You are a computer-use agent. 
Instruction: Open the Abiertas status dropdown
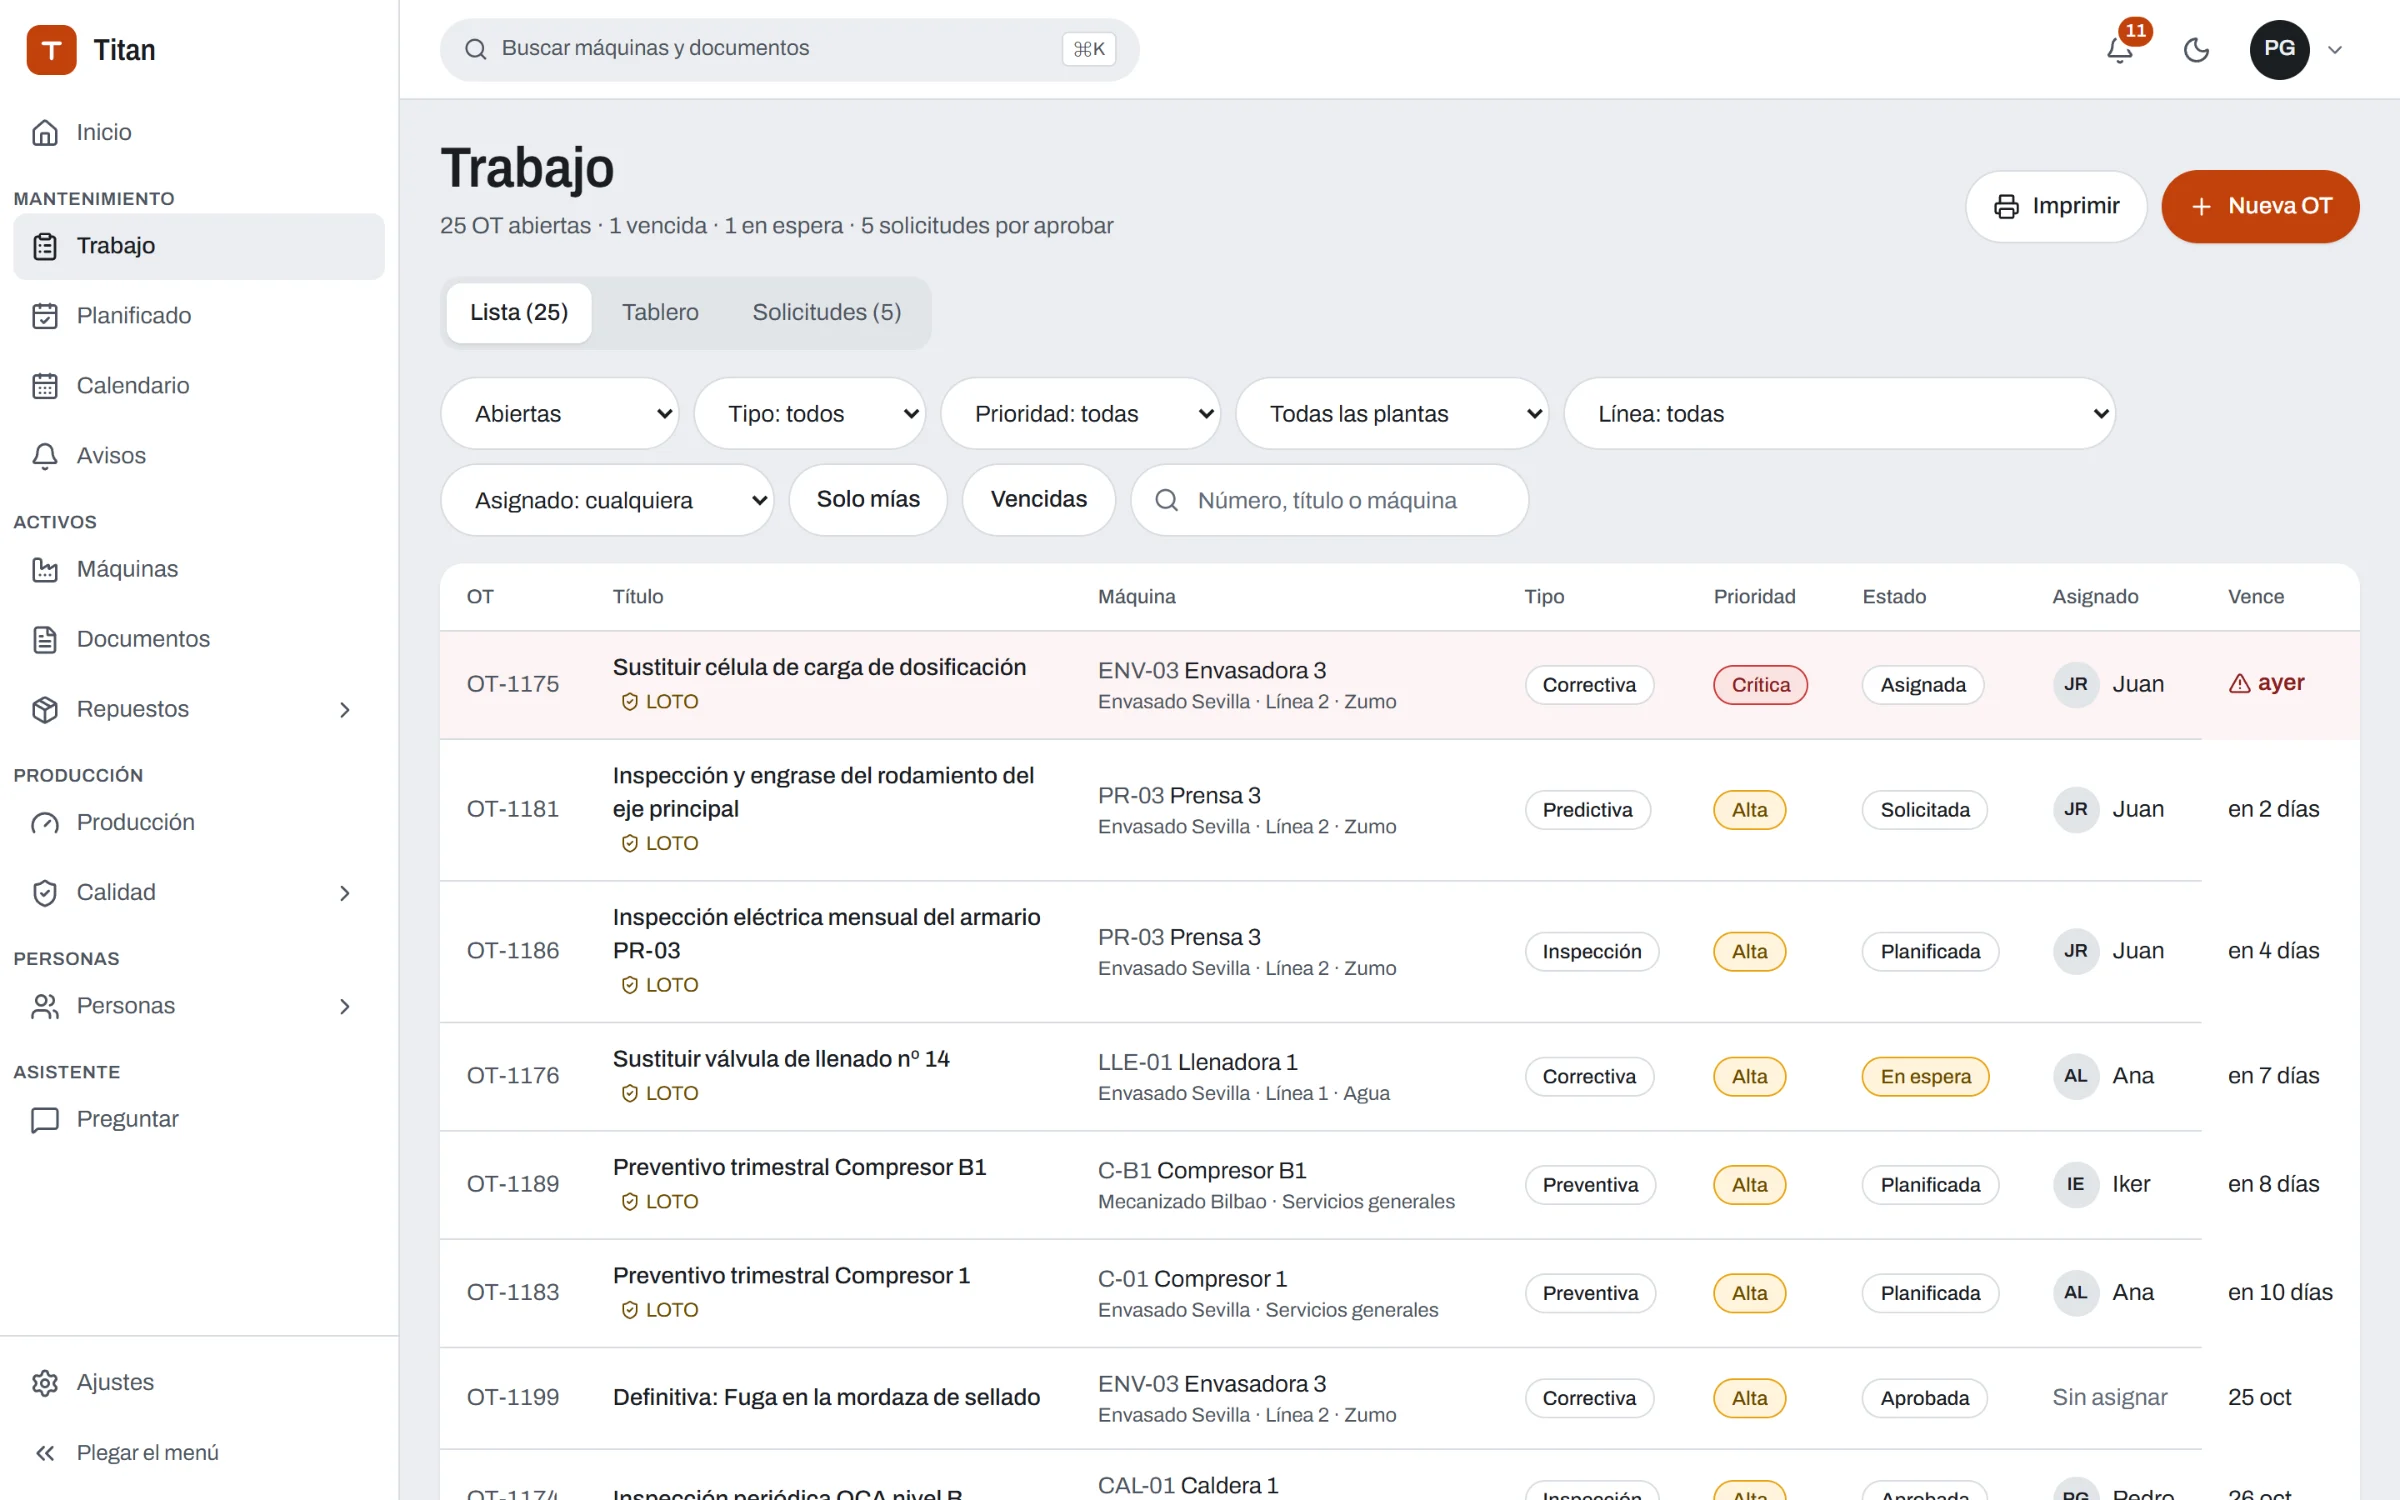click(x=560, y=414)
